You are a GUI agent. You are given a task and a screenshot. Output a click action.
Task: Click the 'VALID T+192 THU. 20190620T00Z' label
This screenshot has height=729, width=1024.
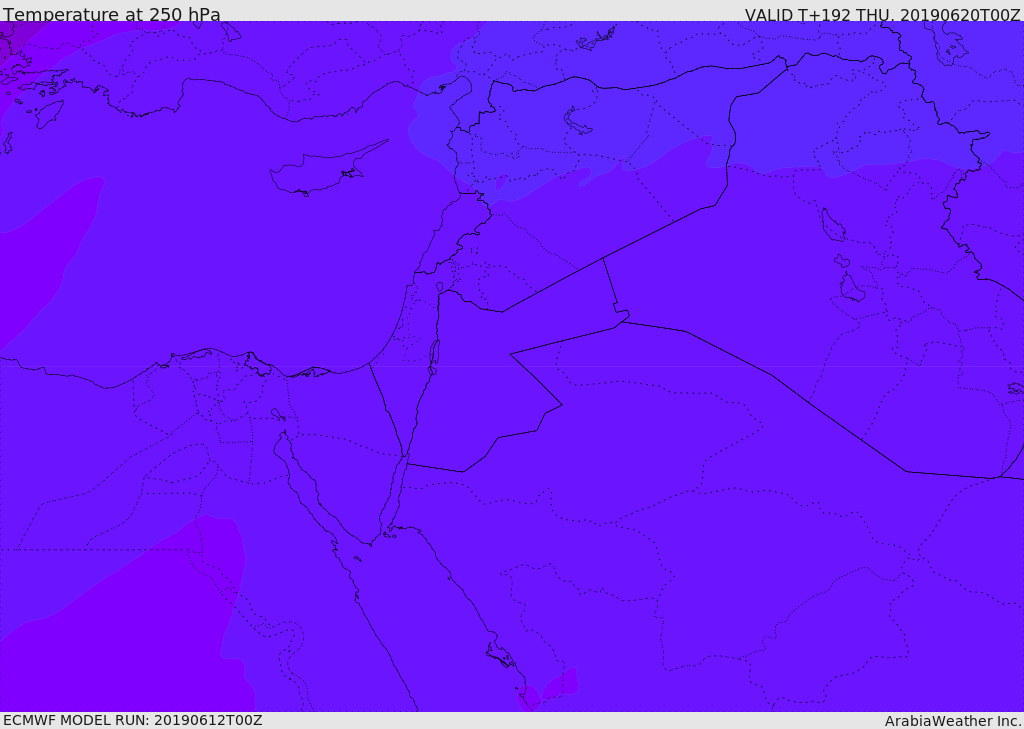882,14
